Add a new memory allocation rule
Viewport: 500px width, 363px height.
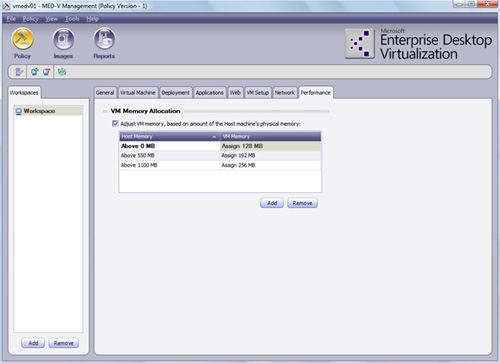(x=272, y=203)
